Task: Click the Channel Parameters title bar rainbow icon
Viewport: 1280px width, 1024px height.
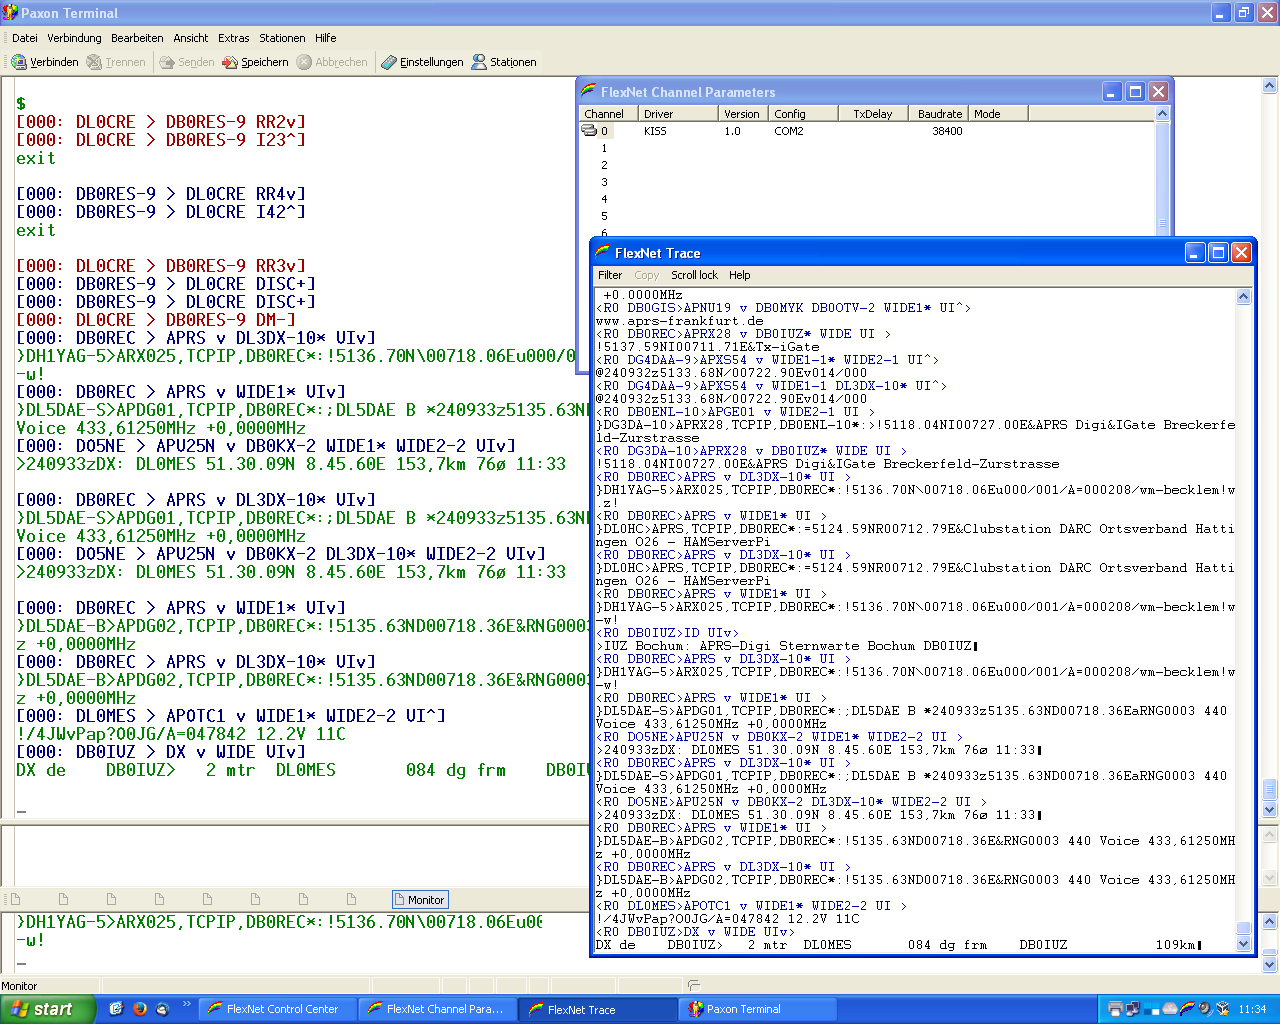Action: [x=588, y=91]
